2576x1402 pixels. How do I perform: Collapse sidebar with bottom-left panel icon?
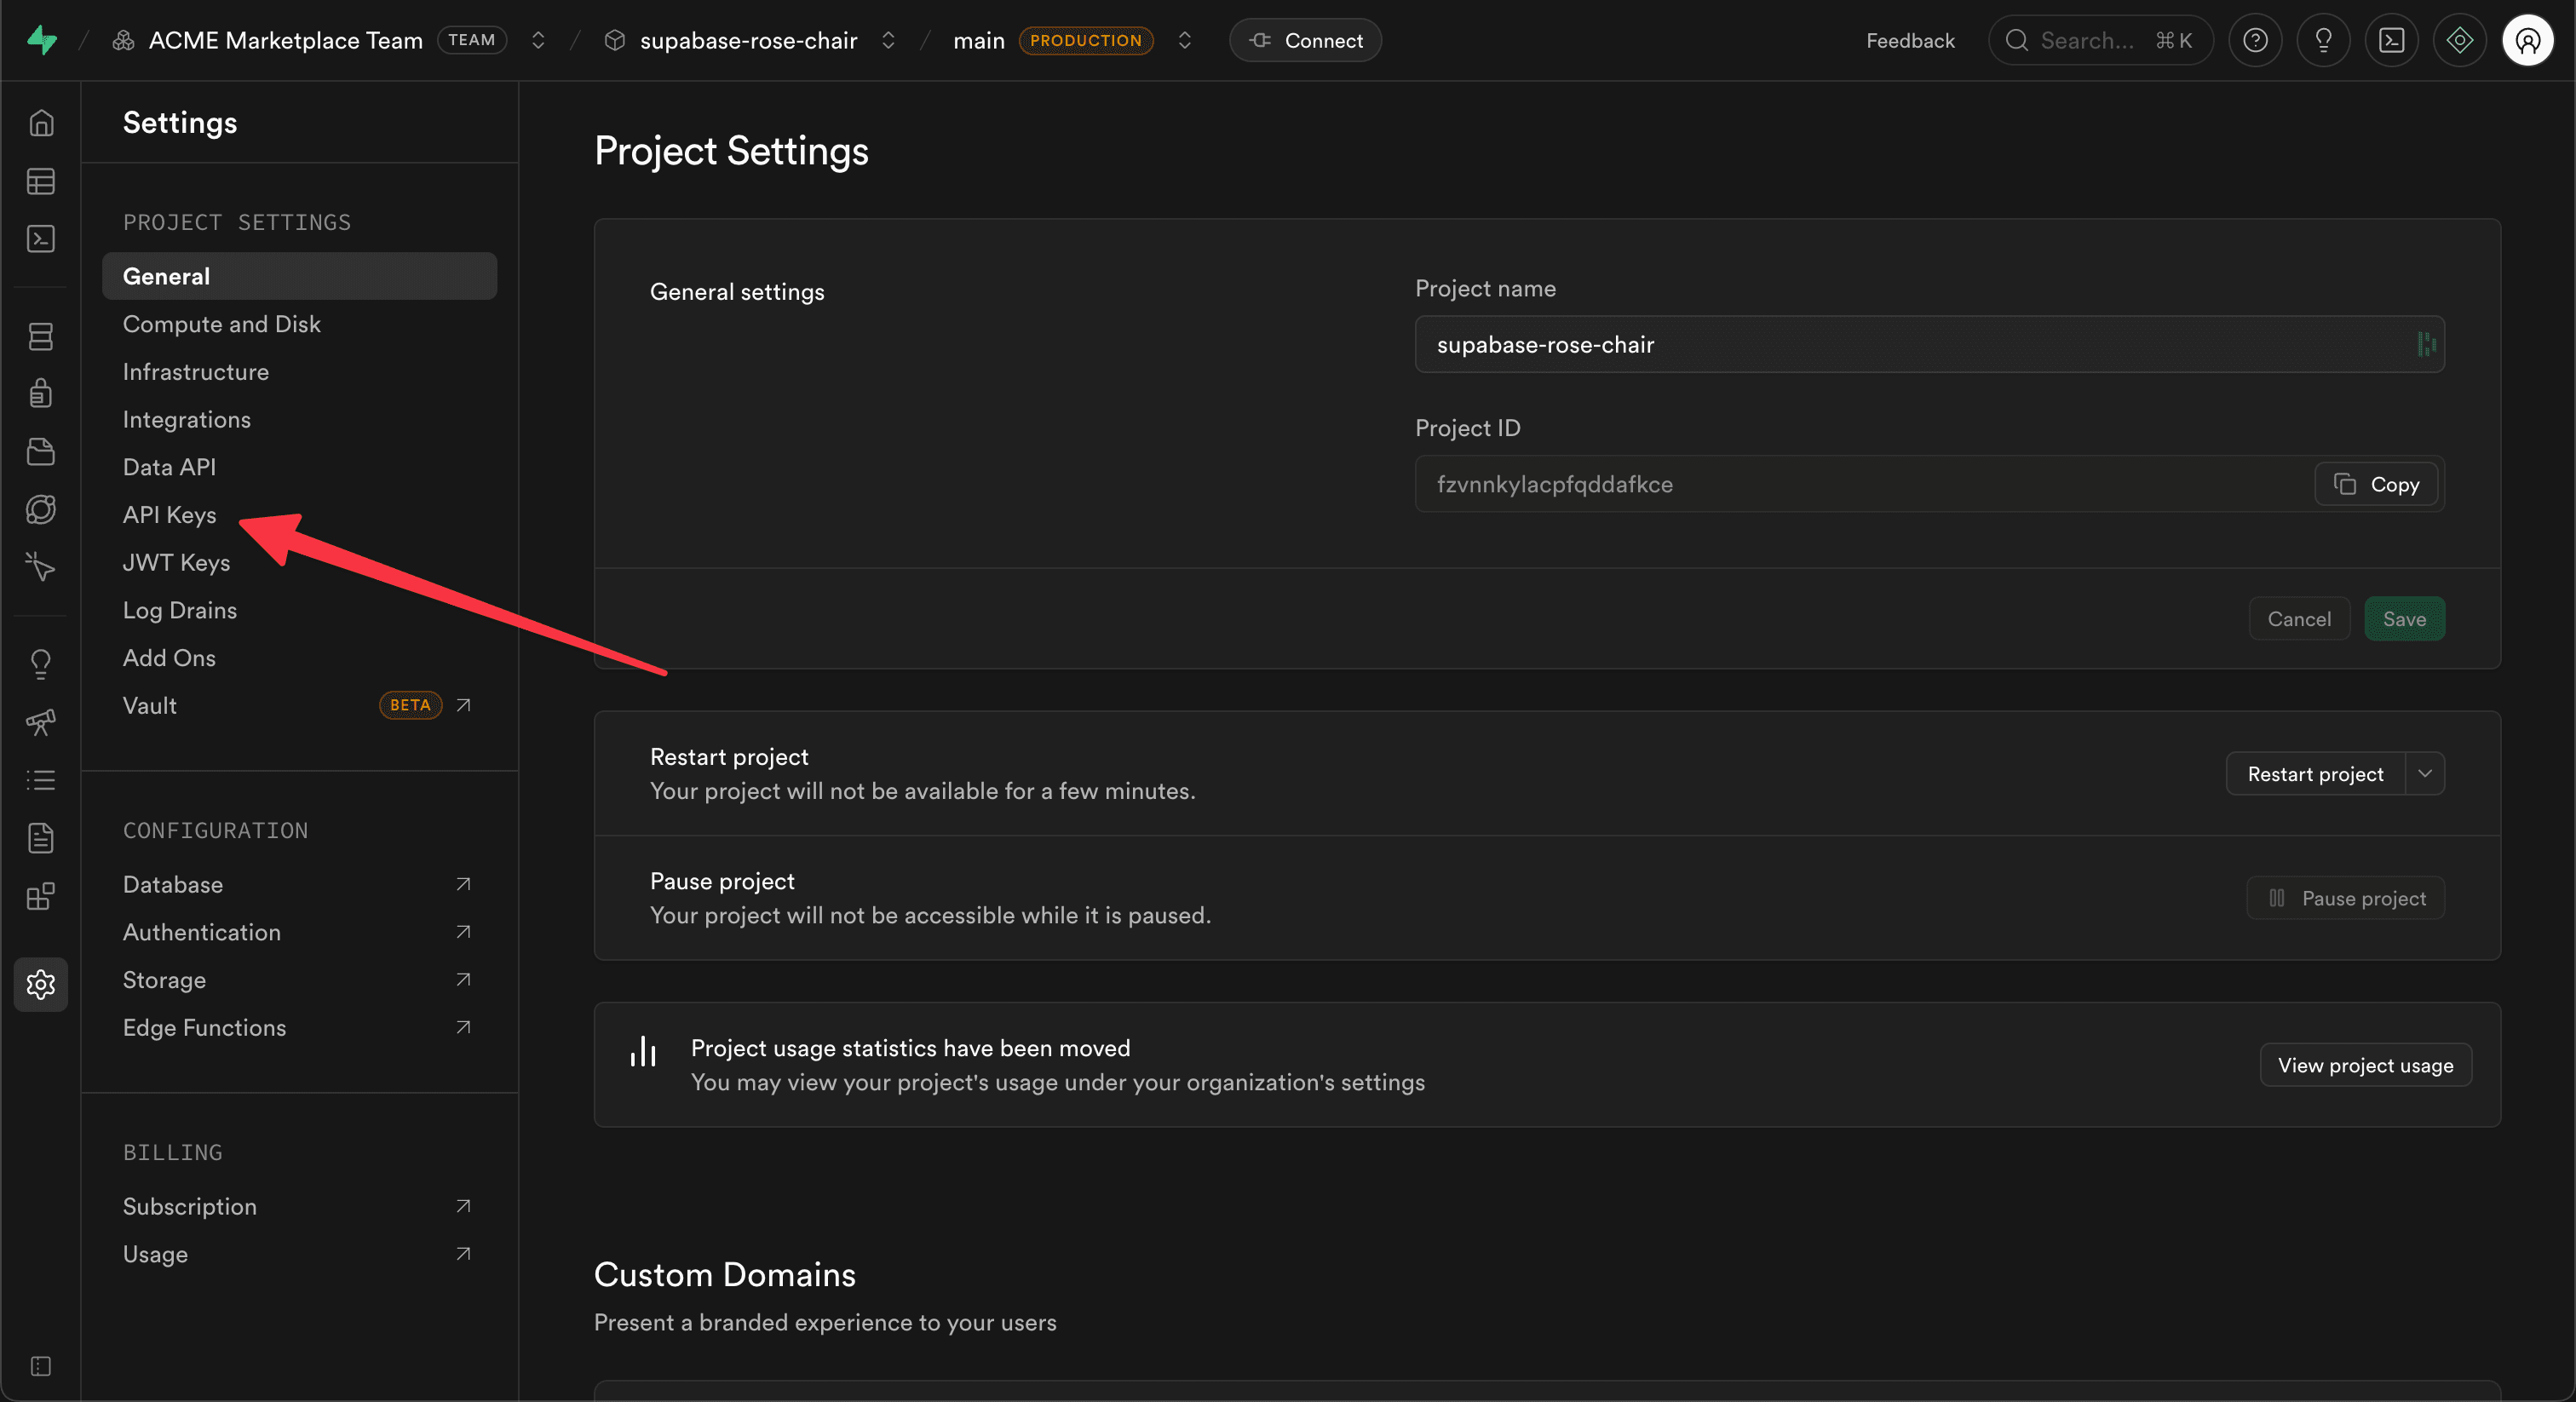coord(41,1366)
